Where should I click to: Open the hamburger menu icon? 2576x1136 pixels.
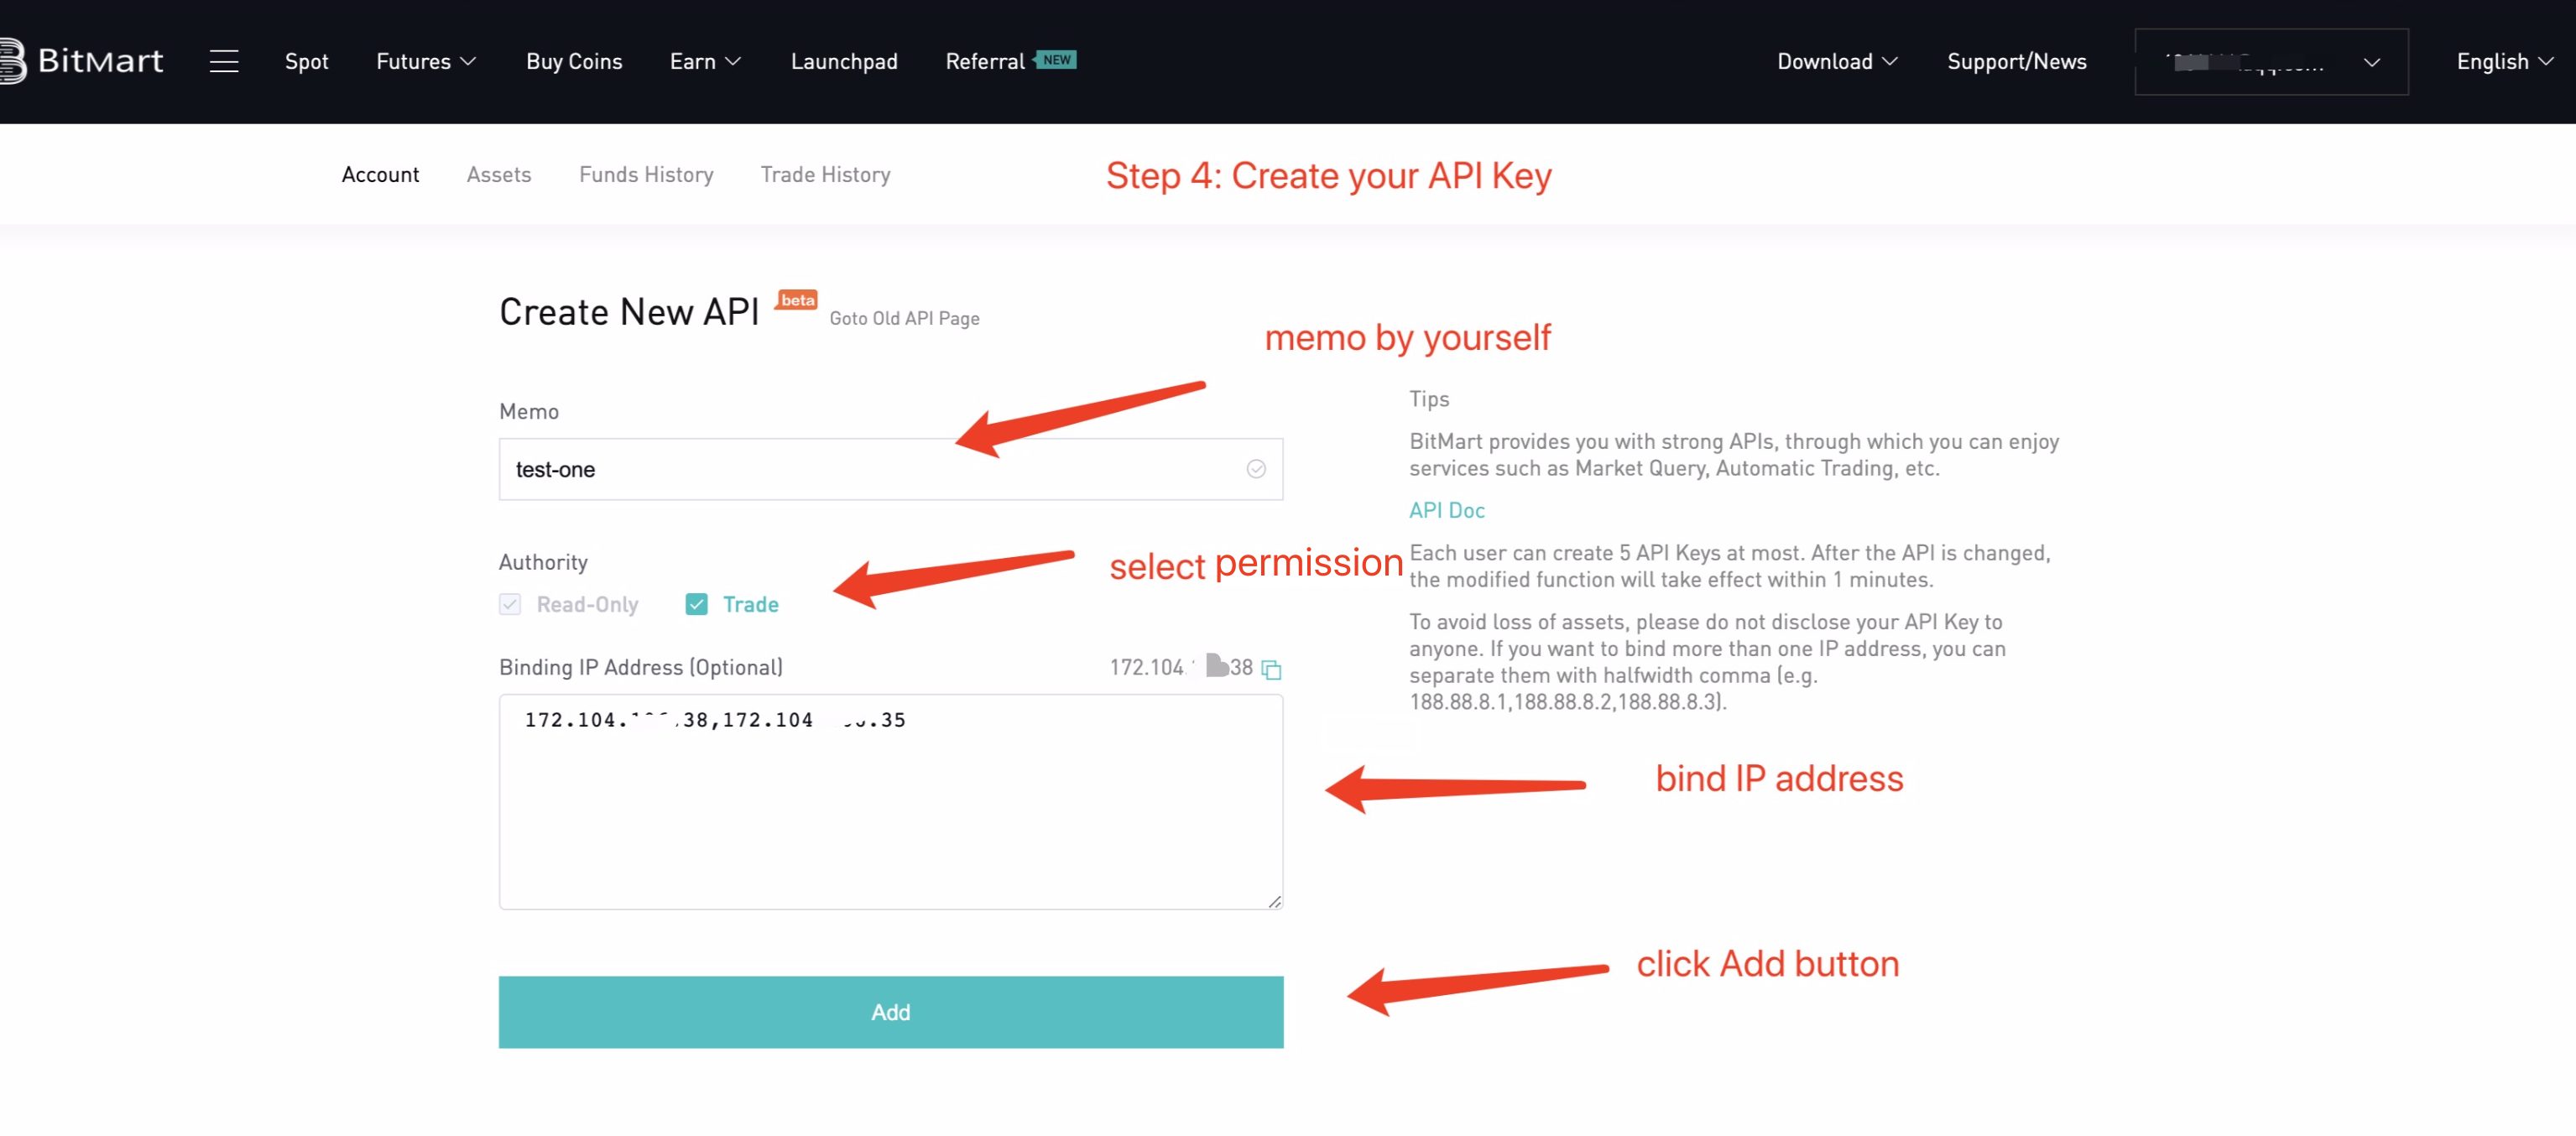224,61
